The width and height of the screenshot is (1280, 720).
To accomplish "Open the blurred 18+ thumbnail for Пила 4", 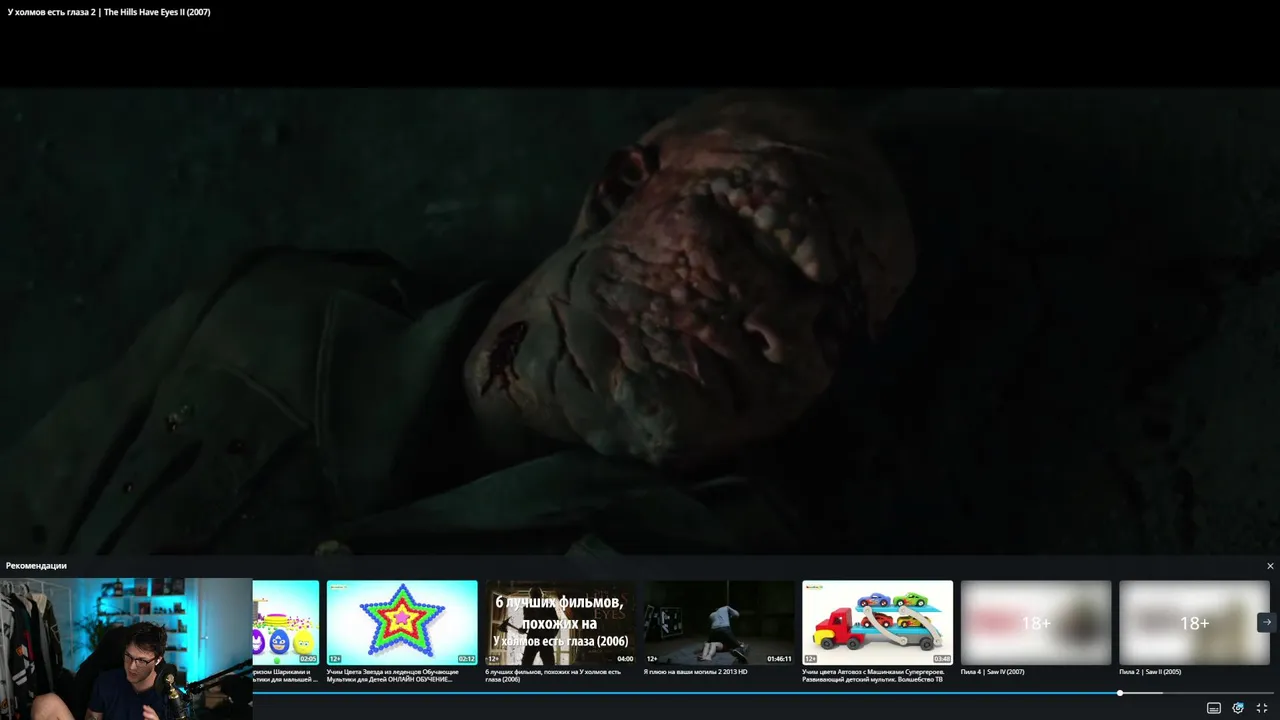I will pyautogui.click(x=1036, y=622).
